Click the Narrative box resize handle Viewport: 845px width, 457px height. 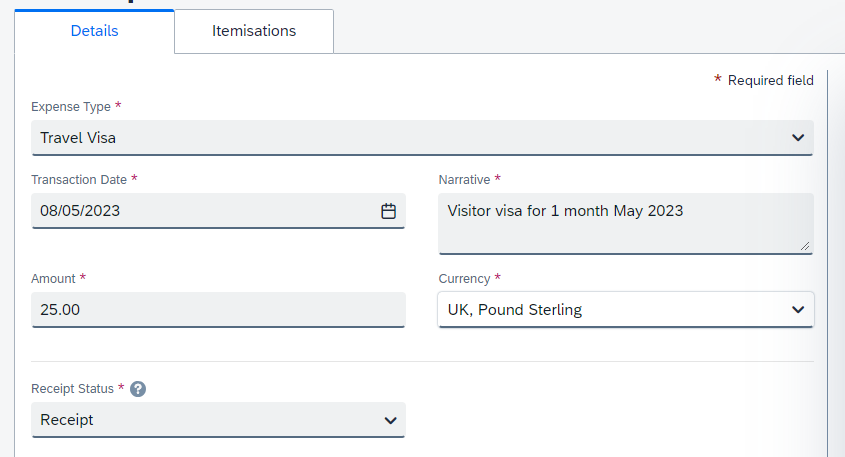[804, 245]
